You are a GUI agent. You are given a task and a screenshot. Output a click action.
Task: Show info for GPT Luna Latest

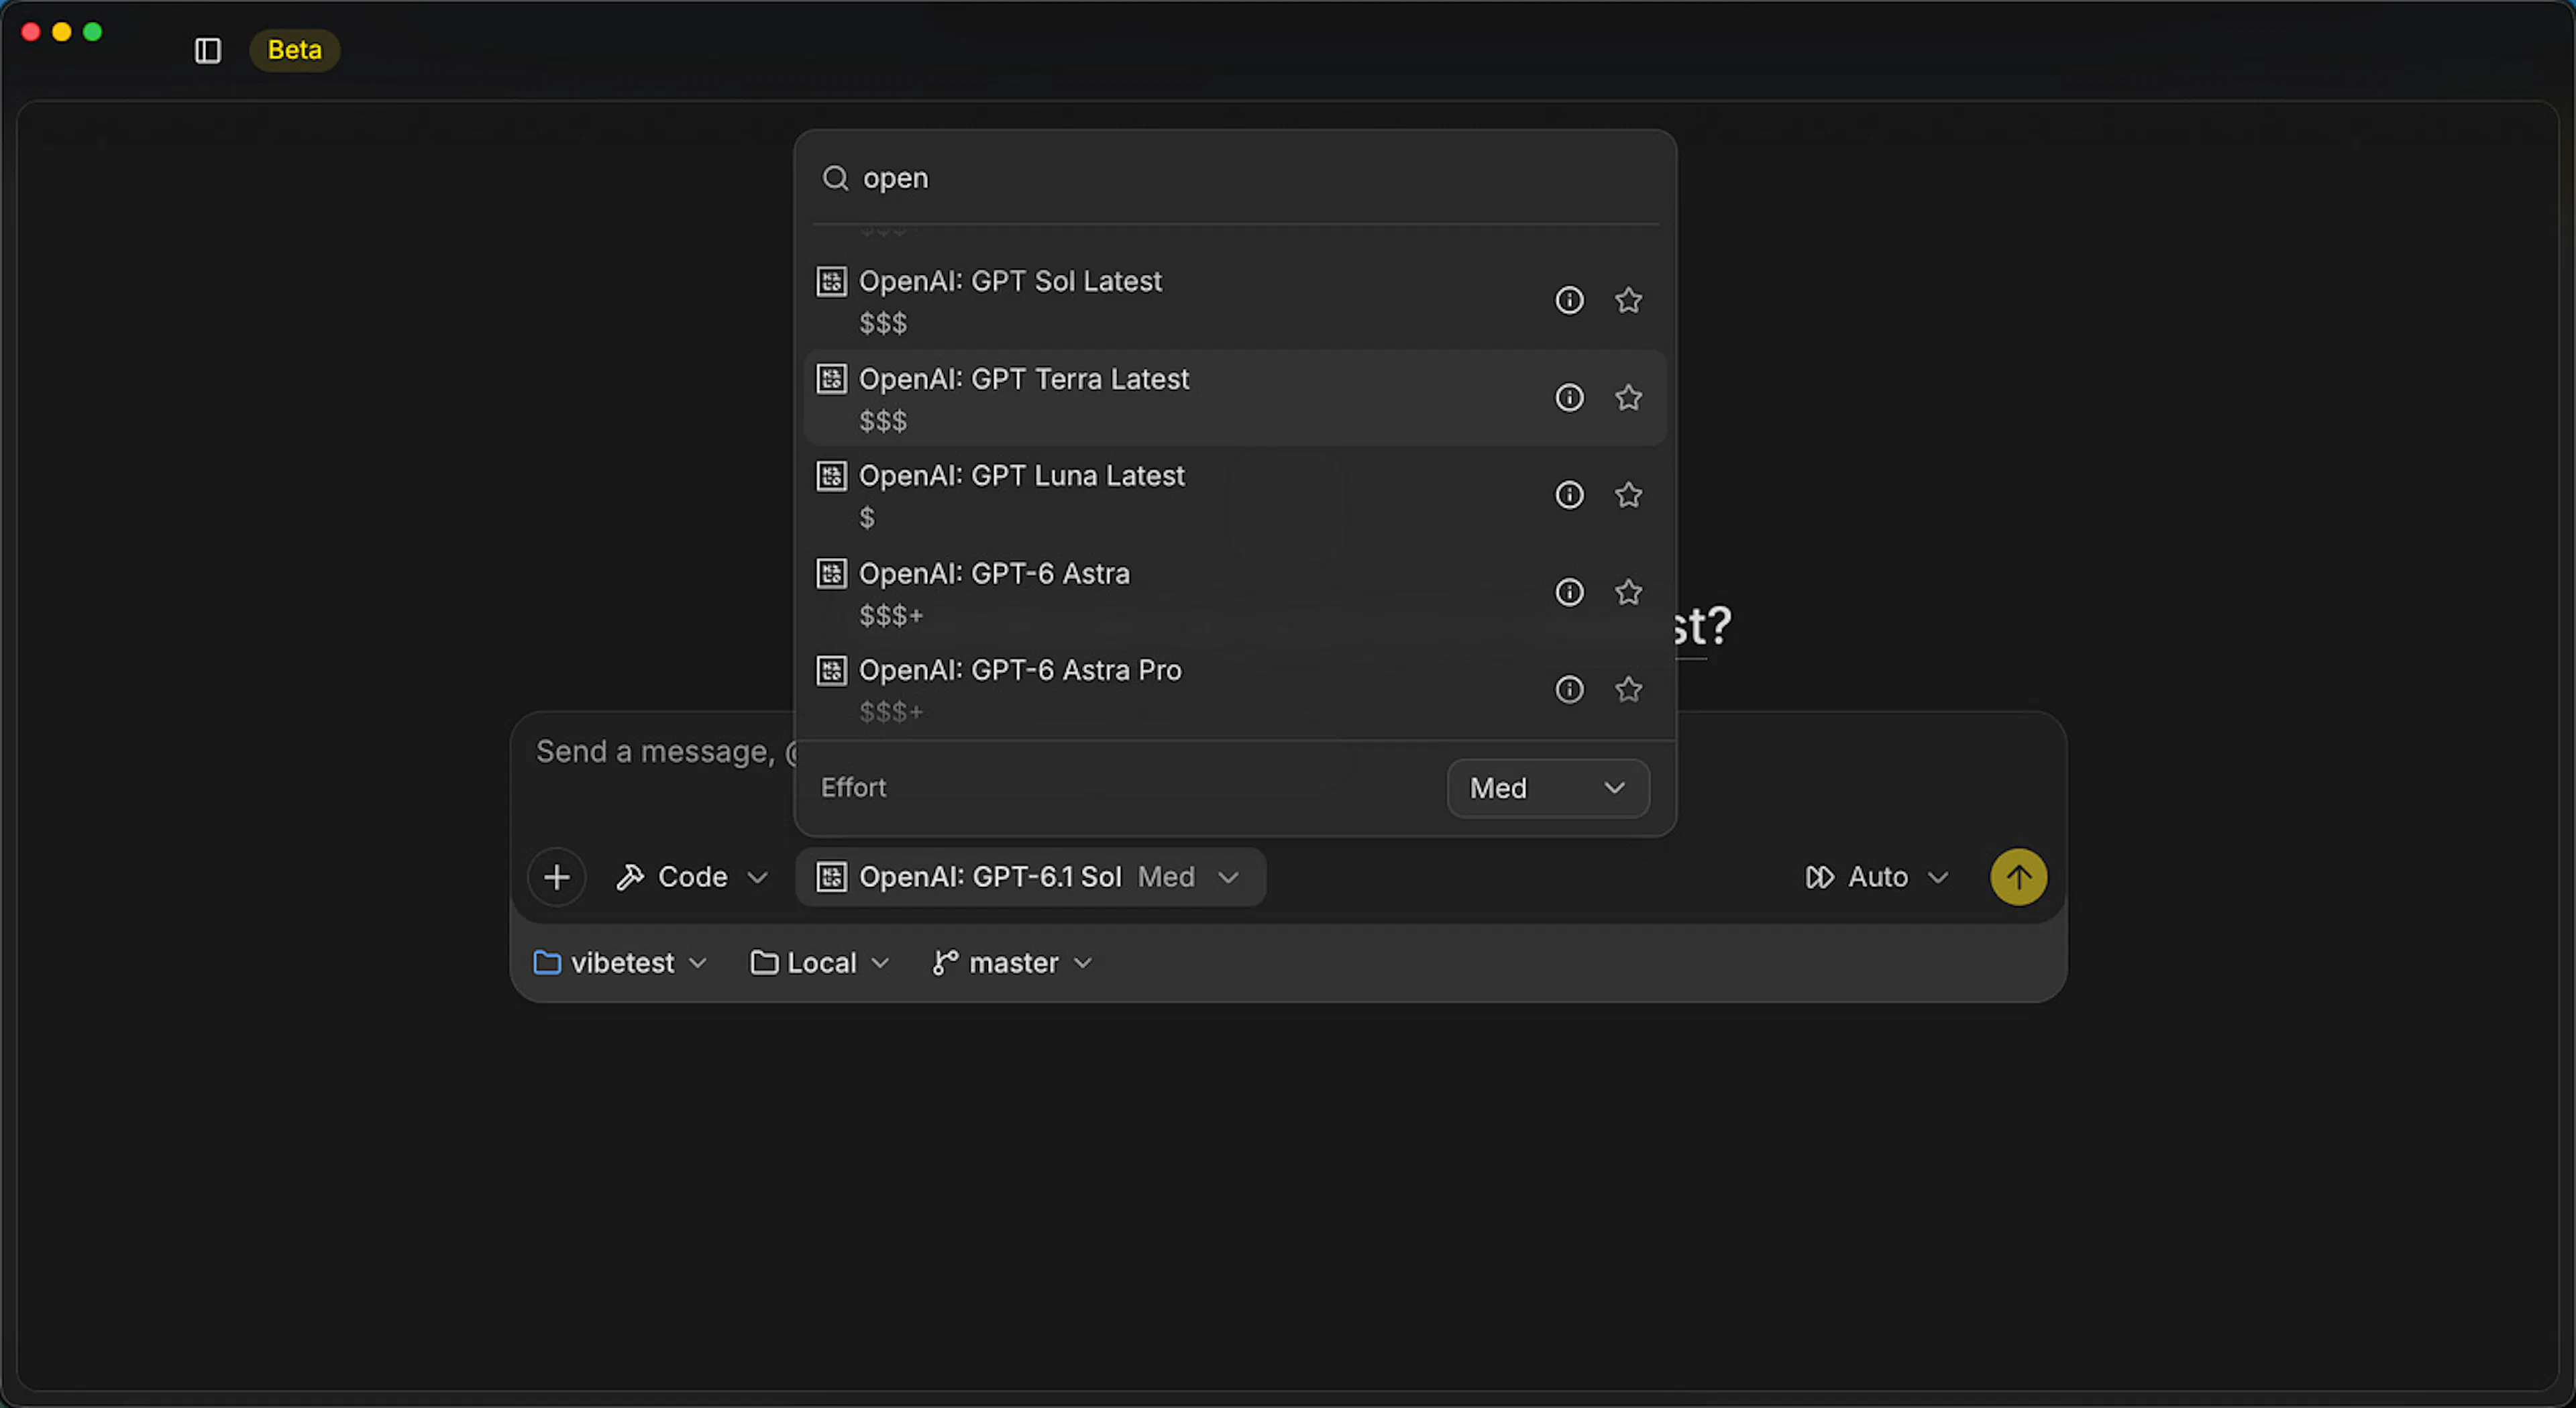[1569, 495]
